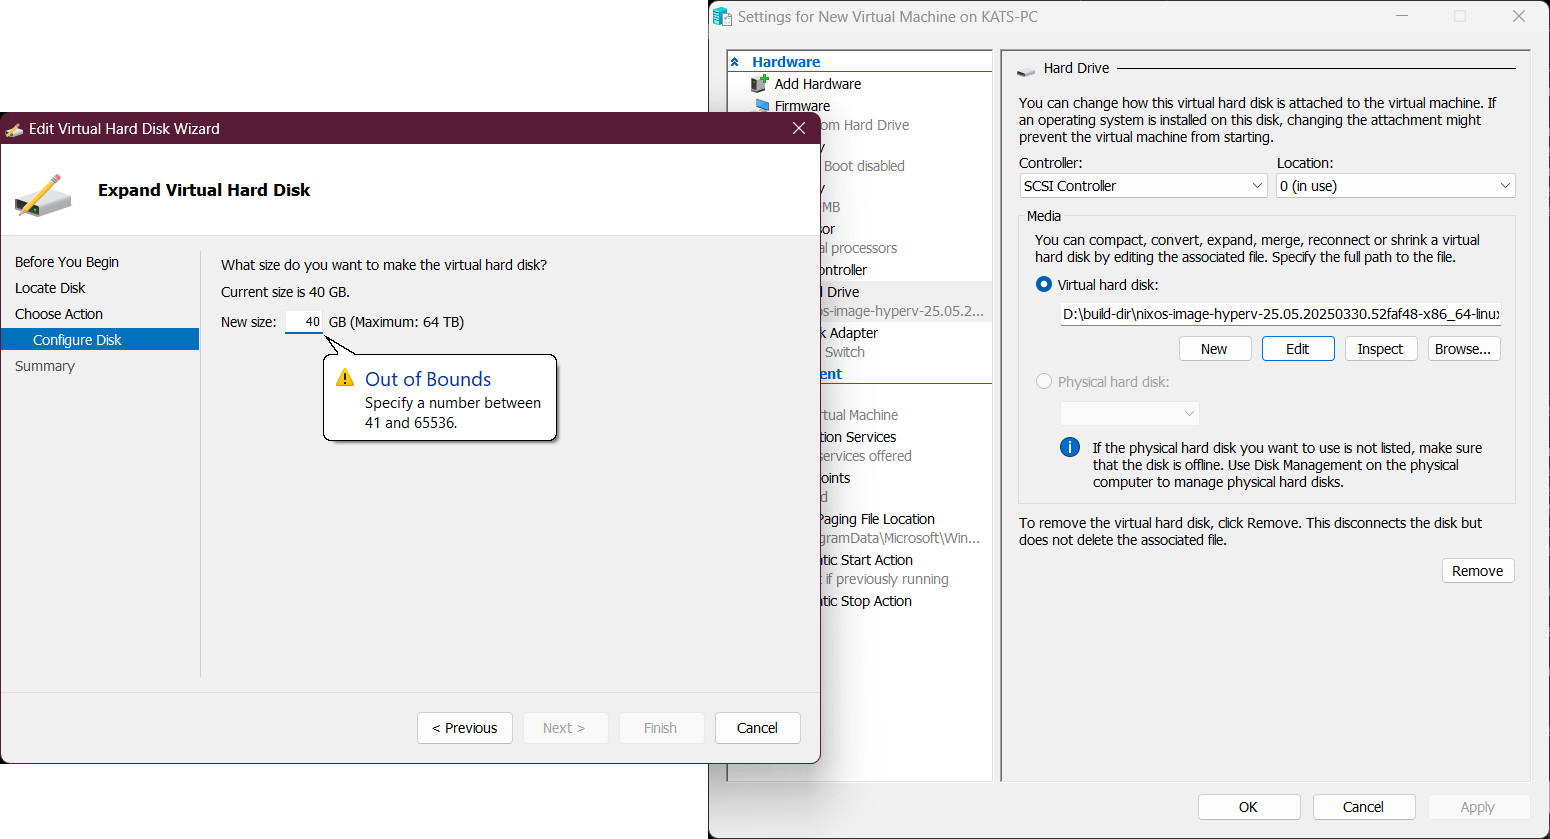
Task: Click Cancel in the Settings window
Action: pyautogui.click(x=1364, y=807)
